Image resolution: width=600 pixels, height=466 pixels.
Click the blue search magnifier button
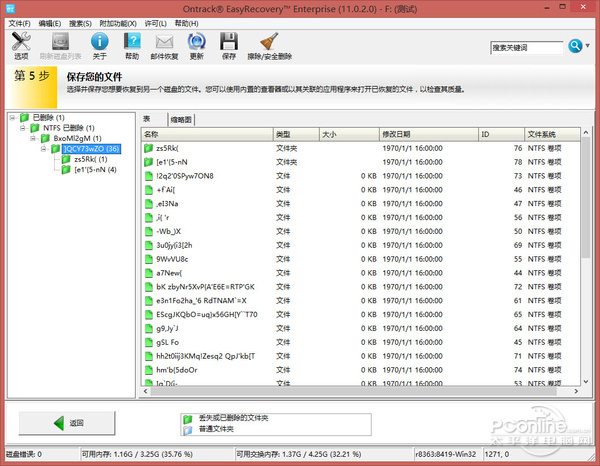575,46
